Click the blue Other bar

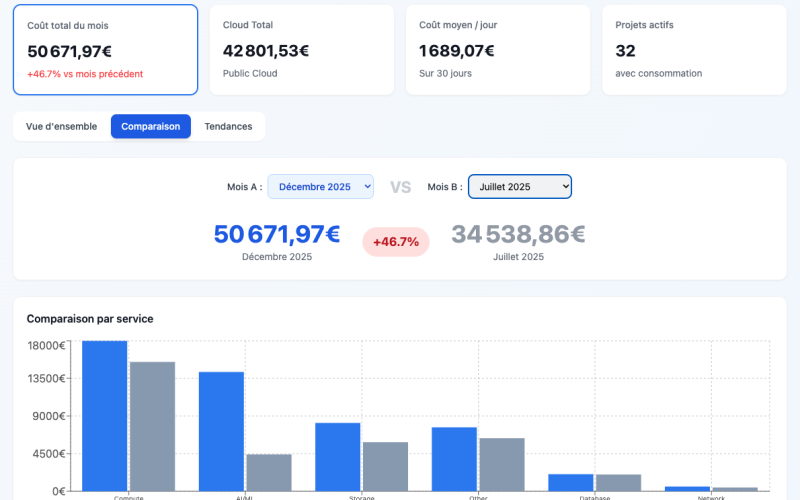(x=454, y=459)
